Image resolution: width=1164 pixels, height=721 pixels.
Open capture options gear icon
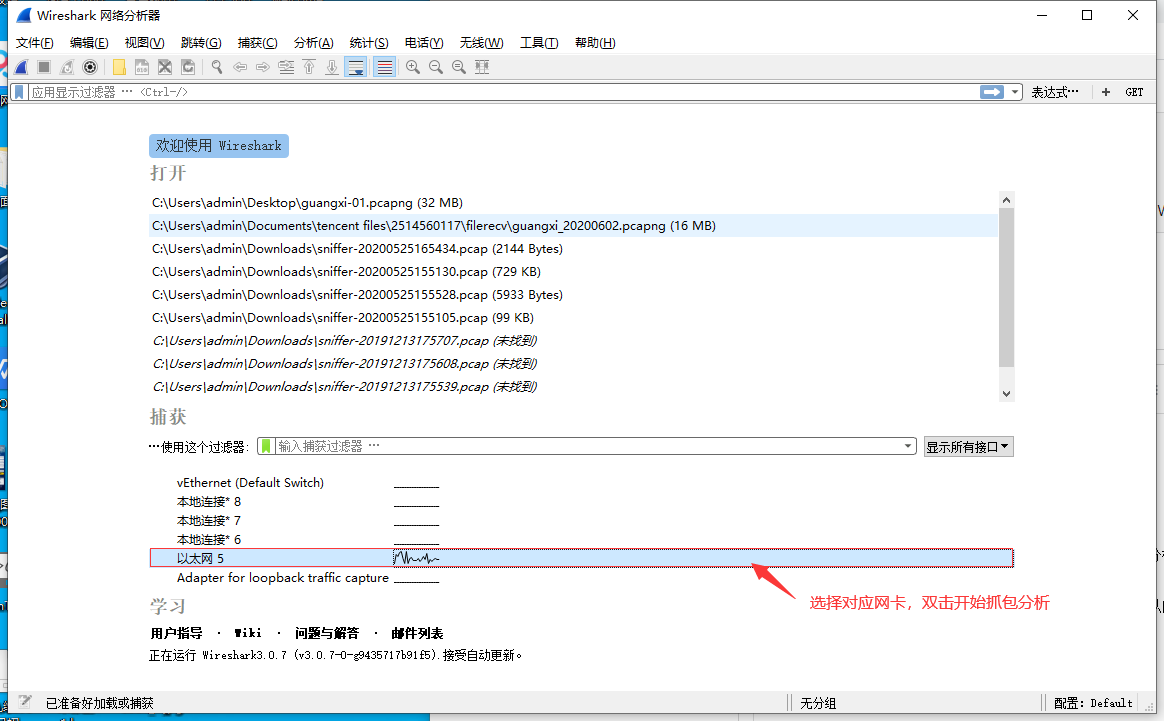pyautogui.click(x=90, y=68)
